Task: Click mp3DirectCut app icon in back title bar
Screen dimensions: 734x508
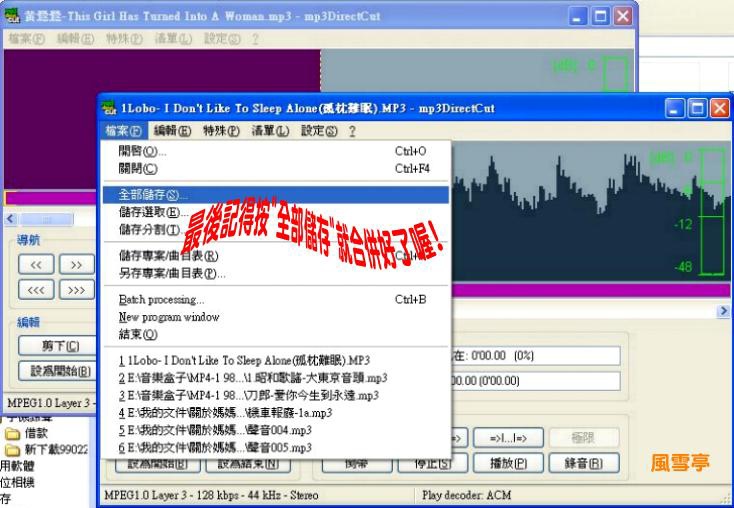Action: pyautogui.click(x=12, y=16)
